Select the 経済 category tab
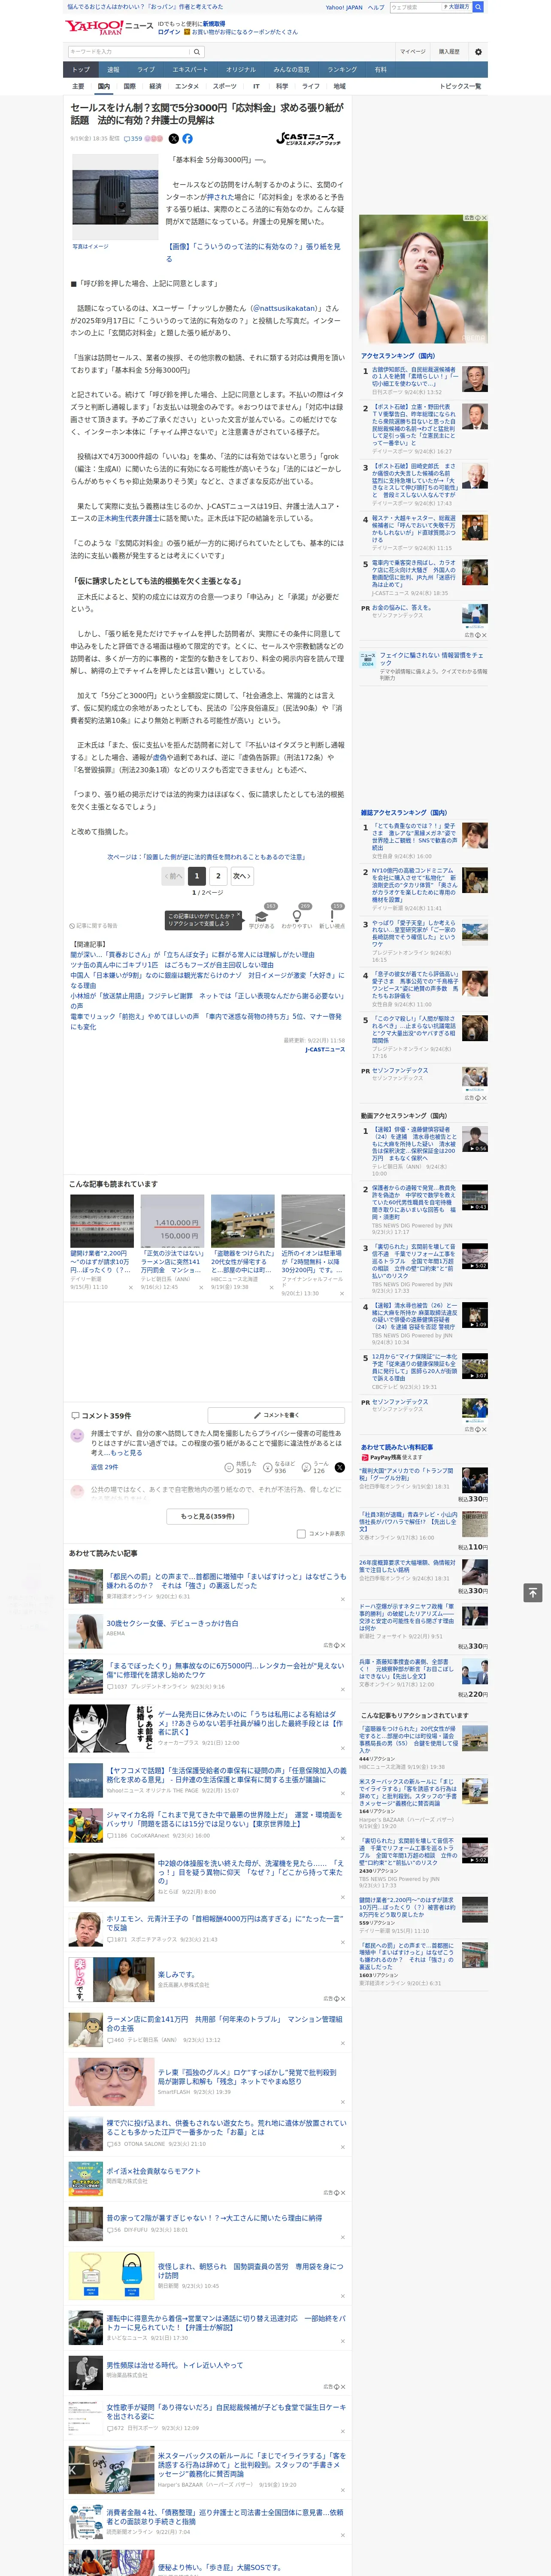This screenshot has height=2576, width=551. [155, 86]
